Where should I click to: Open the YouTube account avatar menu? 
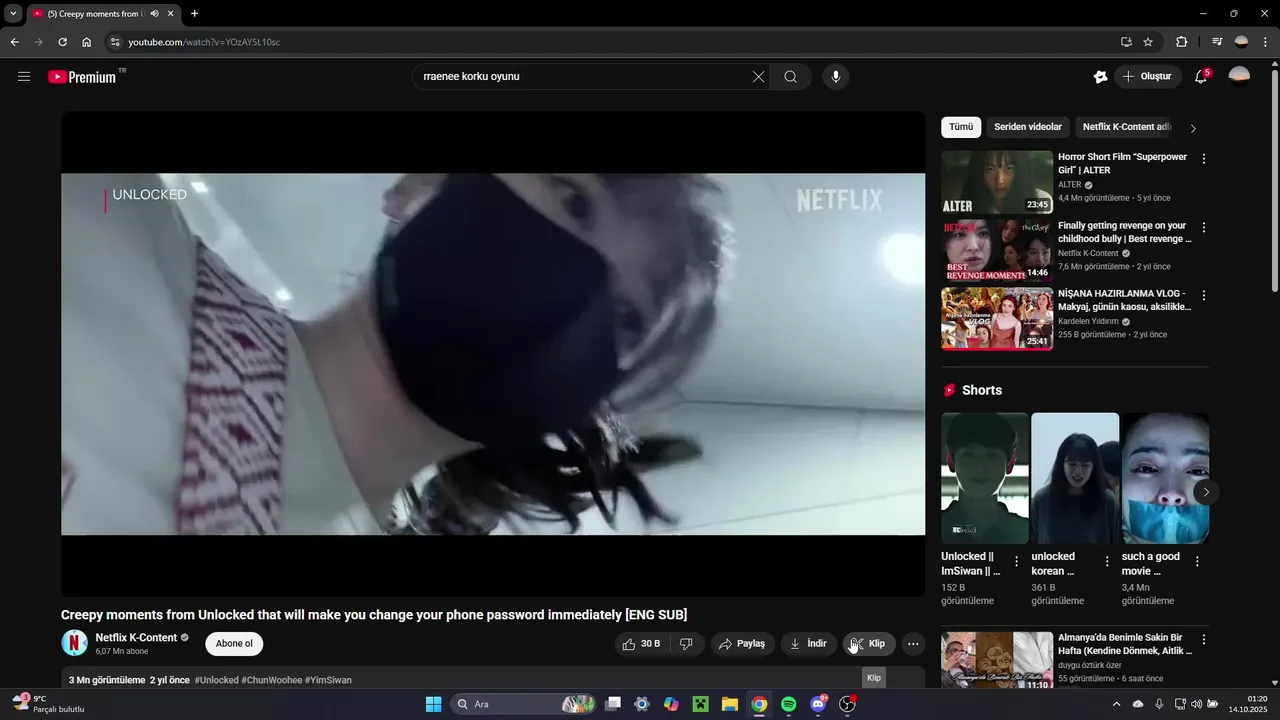tap(1239, 77)
